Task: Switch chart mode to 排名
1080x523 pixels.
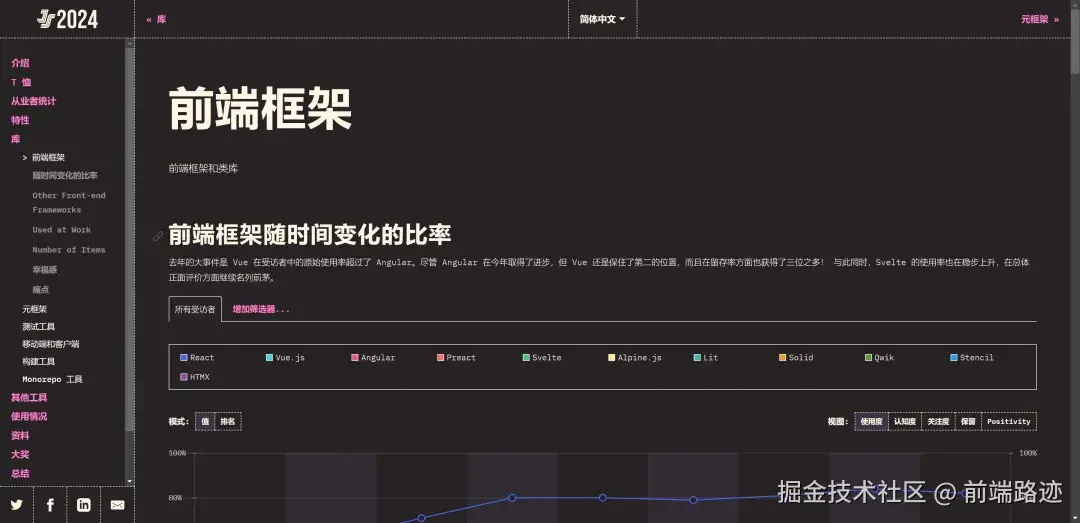Action: [228, 422]
